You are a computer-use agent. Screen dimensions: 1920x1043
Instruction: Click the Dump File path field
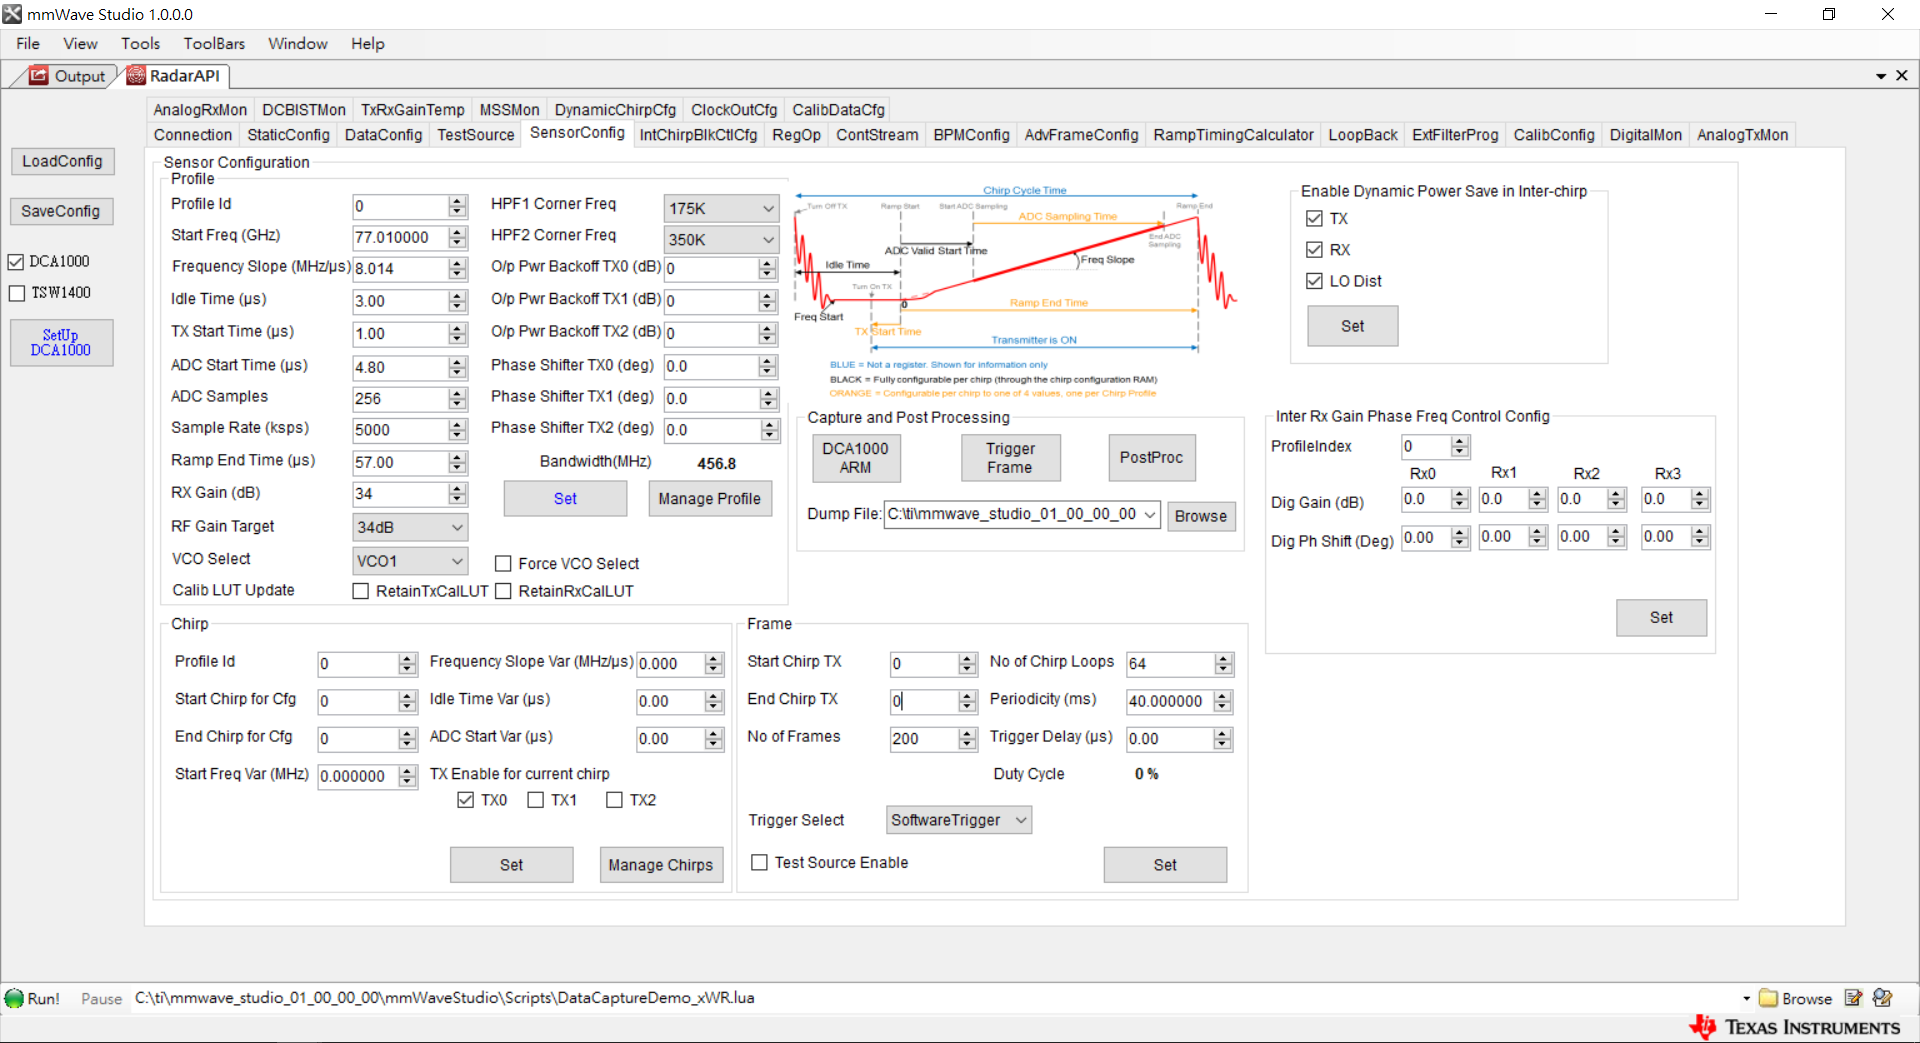point(1010,514)
